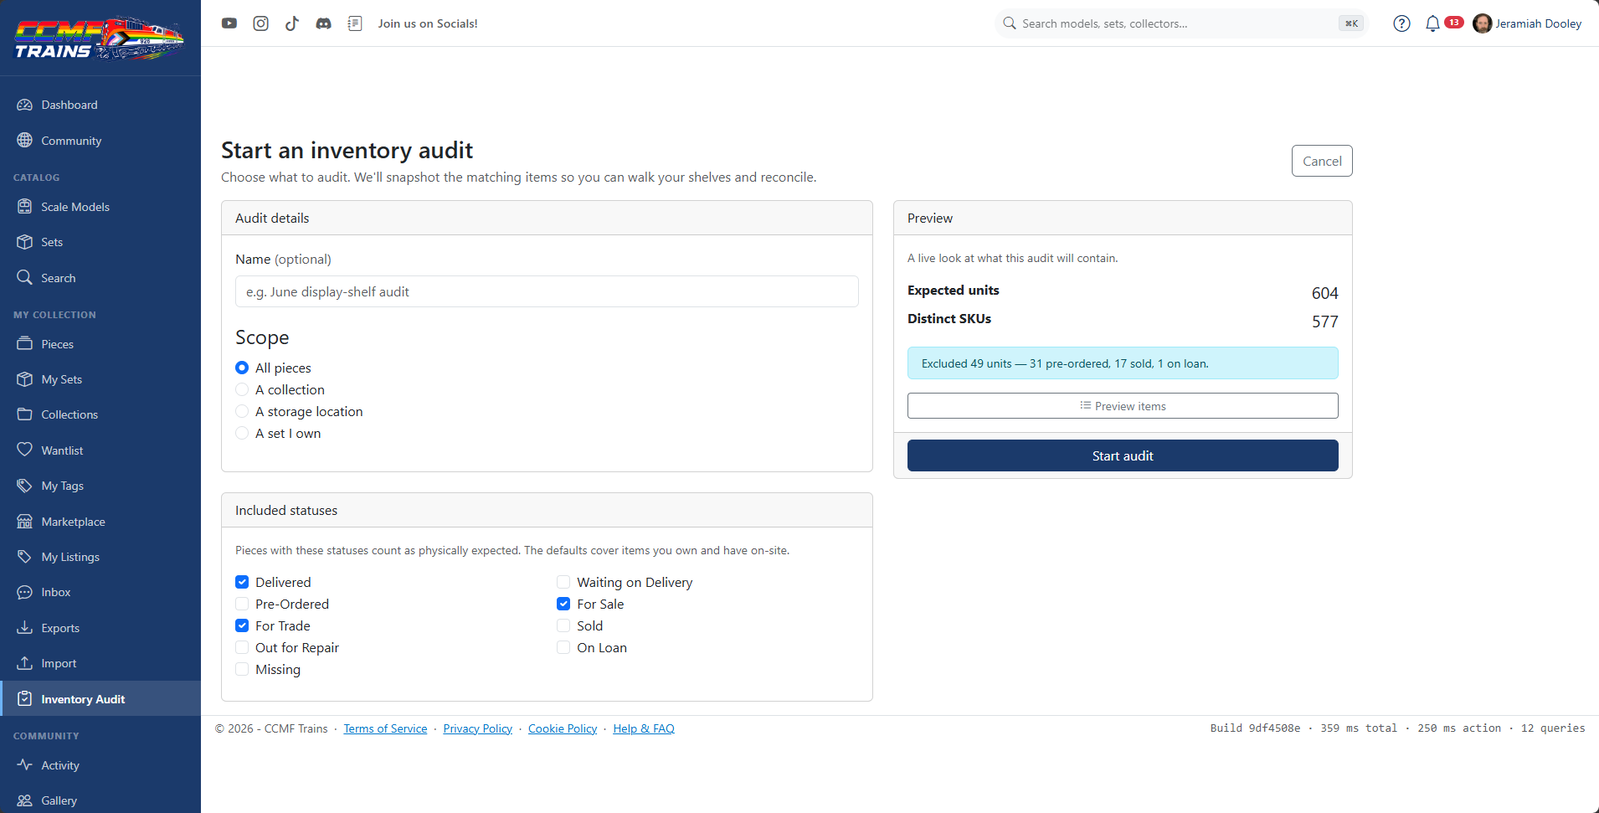Image resolution: width=1599 pixels, height=813 pixels.
Task: Open the TikTok social icon
Action: (x=292, y=23)
